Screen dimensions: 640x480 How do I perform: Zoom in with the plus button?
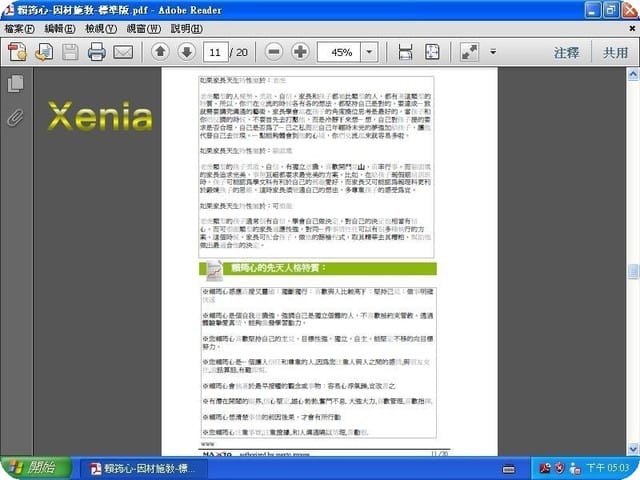click(x=300, y=52)
